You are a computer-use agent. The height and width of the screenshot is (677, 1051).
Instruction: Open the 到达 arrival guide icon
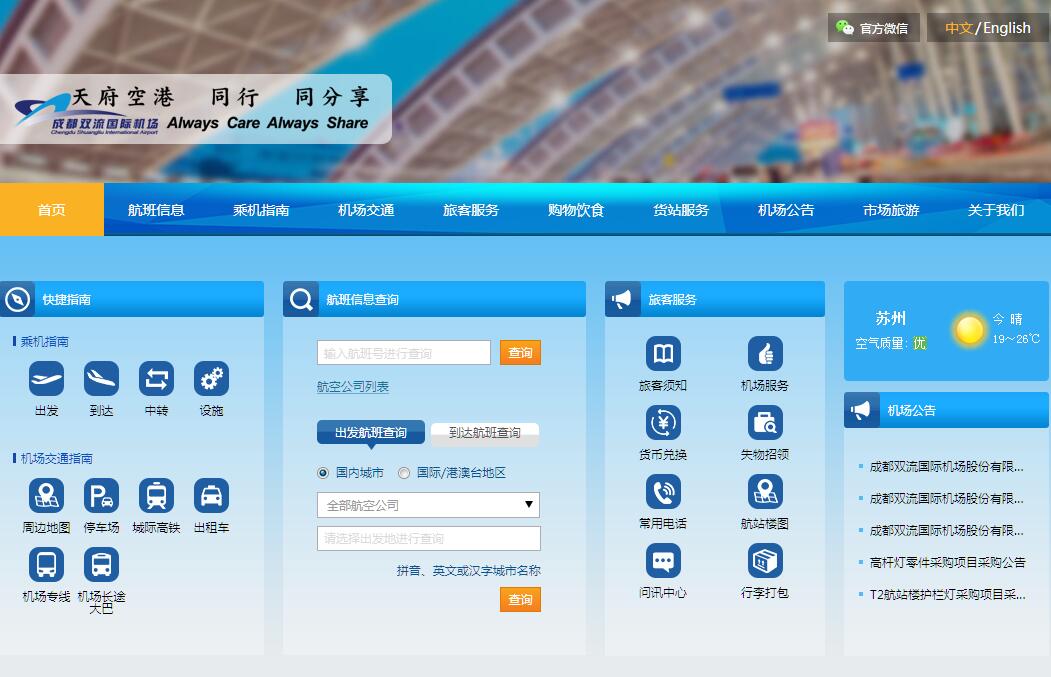coord(101,379)
